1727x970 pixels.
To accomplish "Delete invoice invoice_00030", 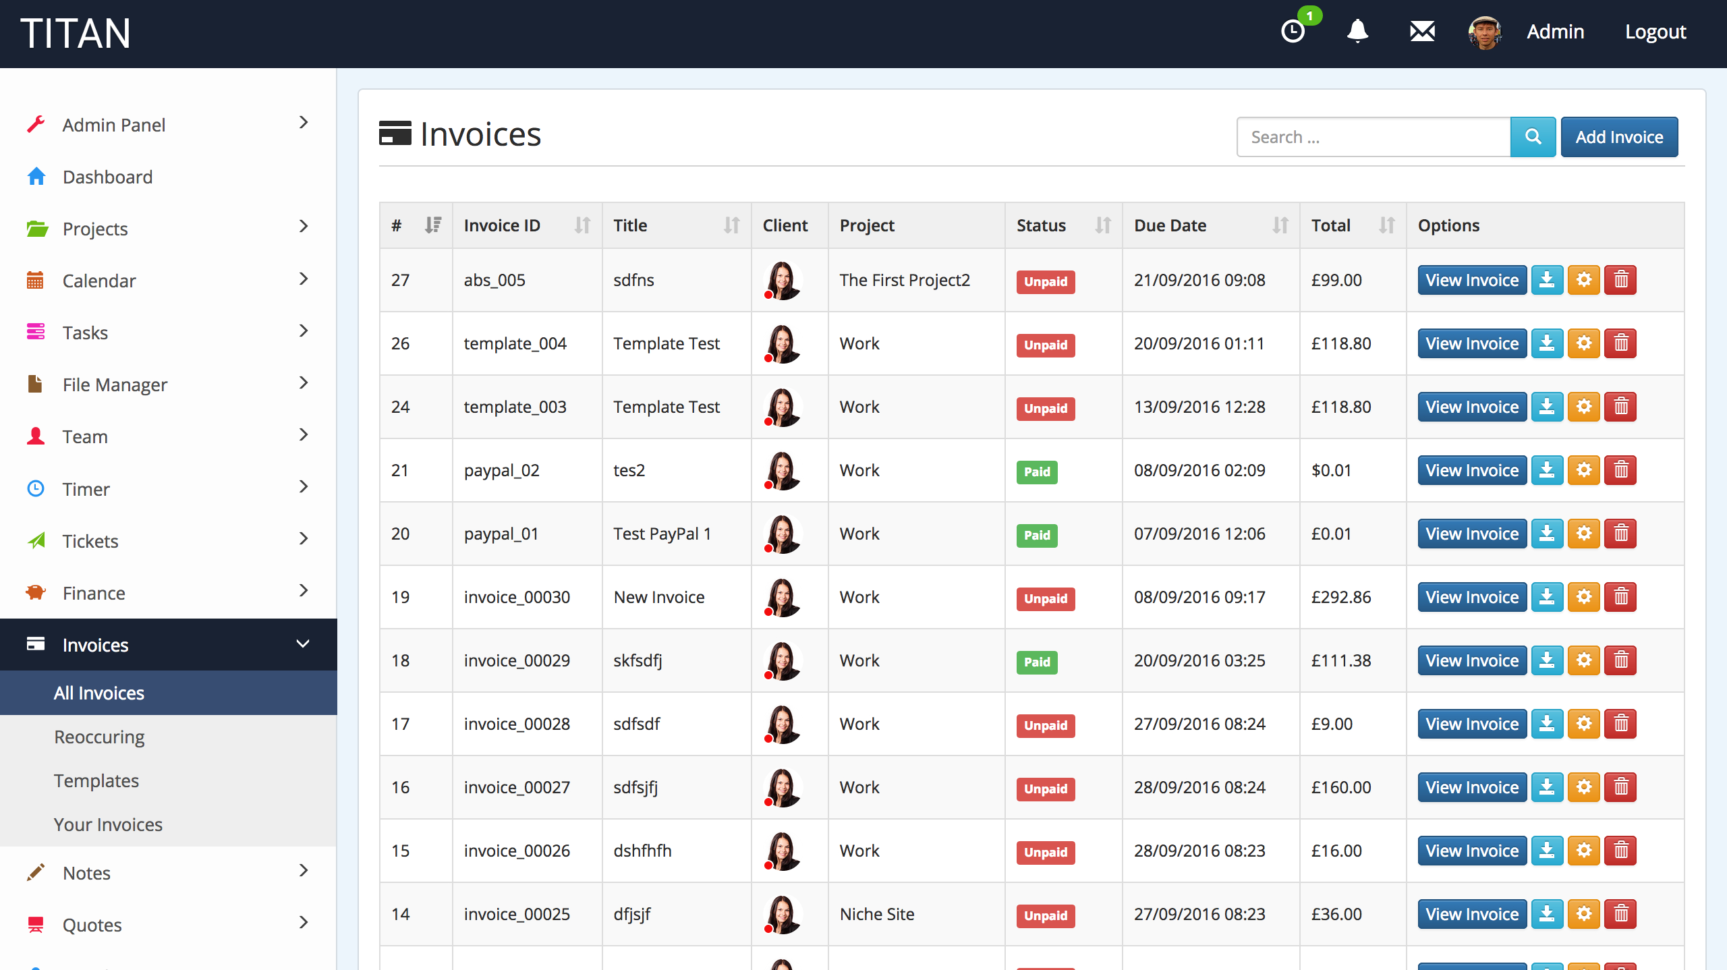I will click(1621, 597).
